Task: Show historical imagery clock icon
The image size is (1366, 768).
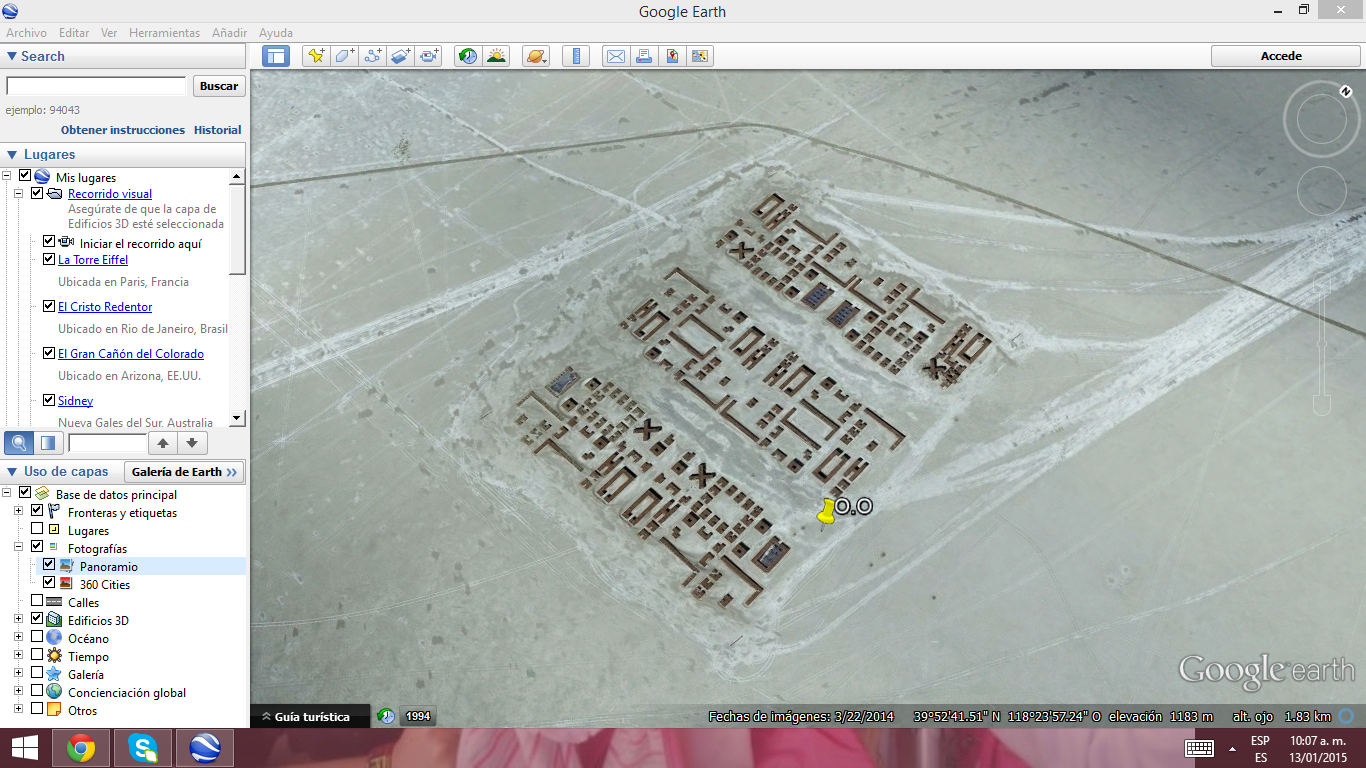Action: [467, 56]
